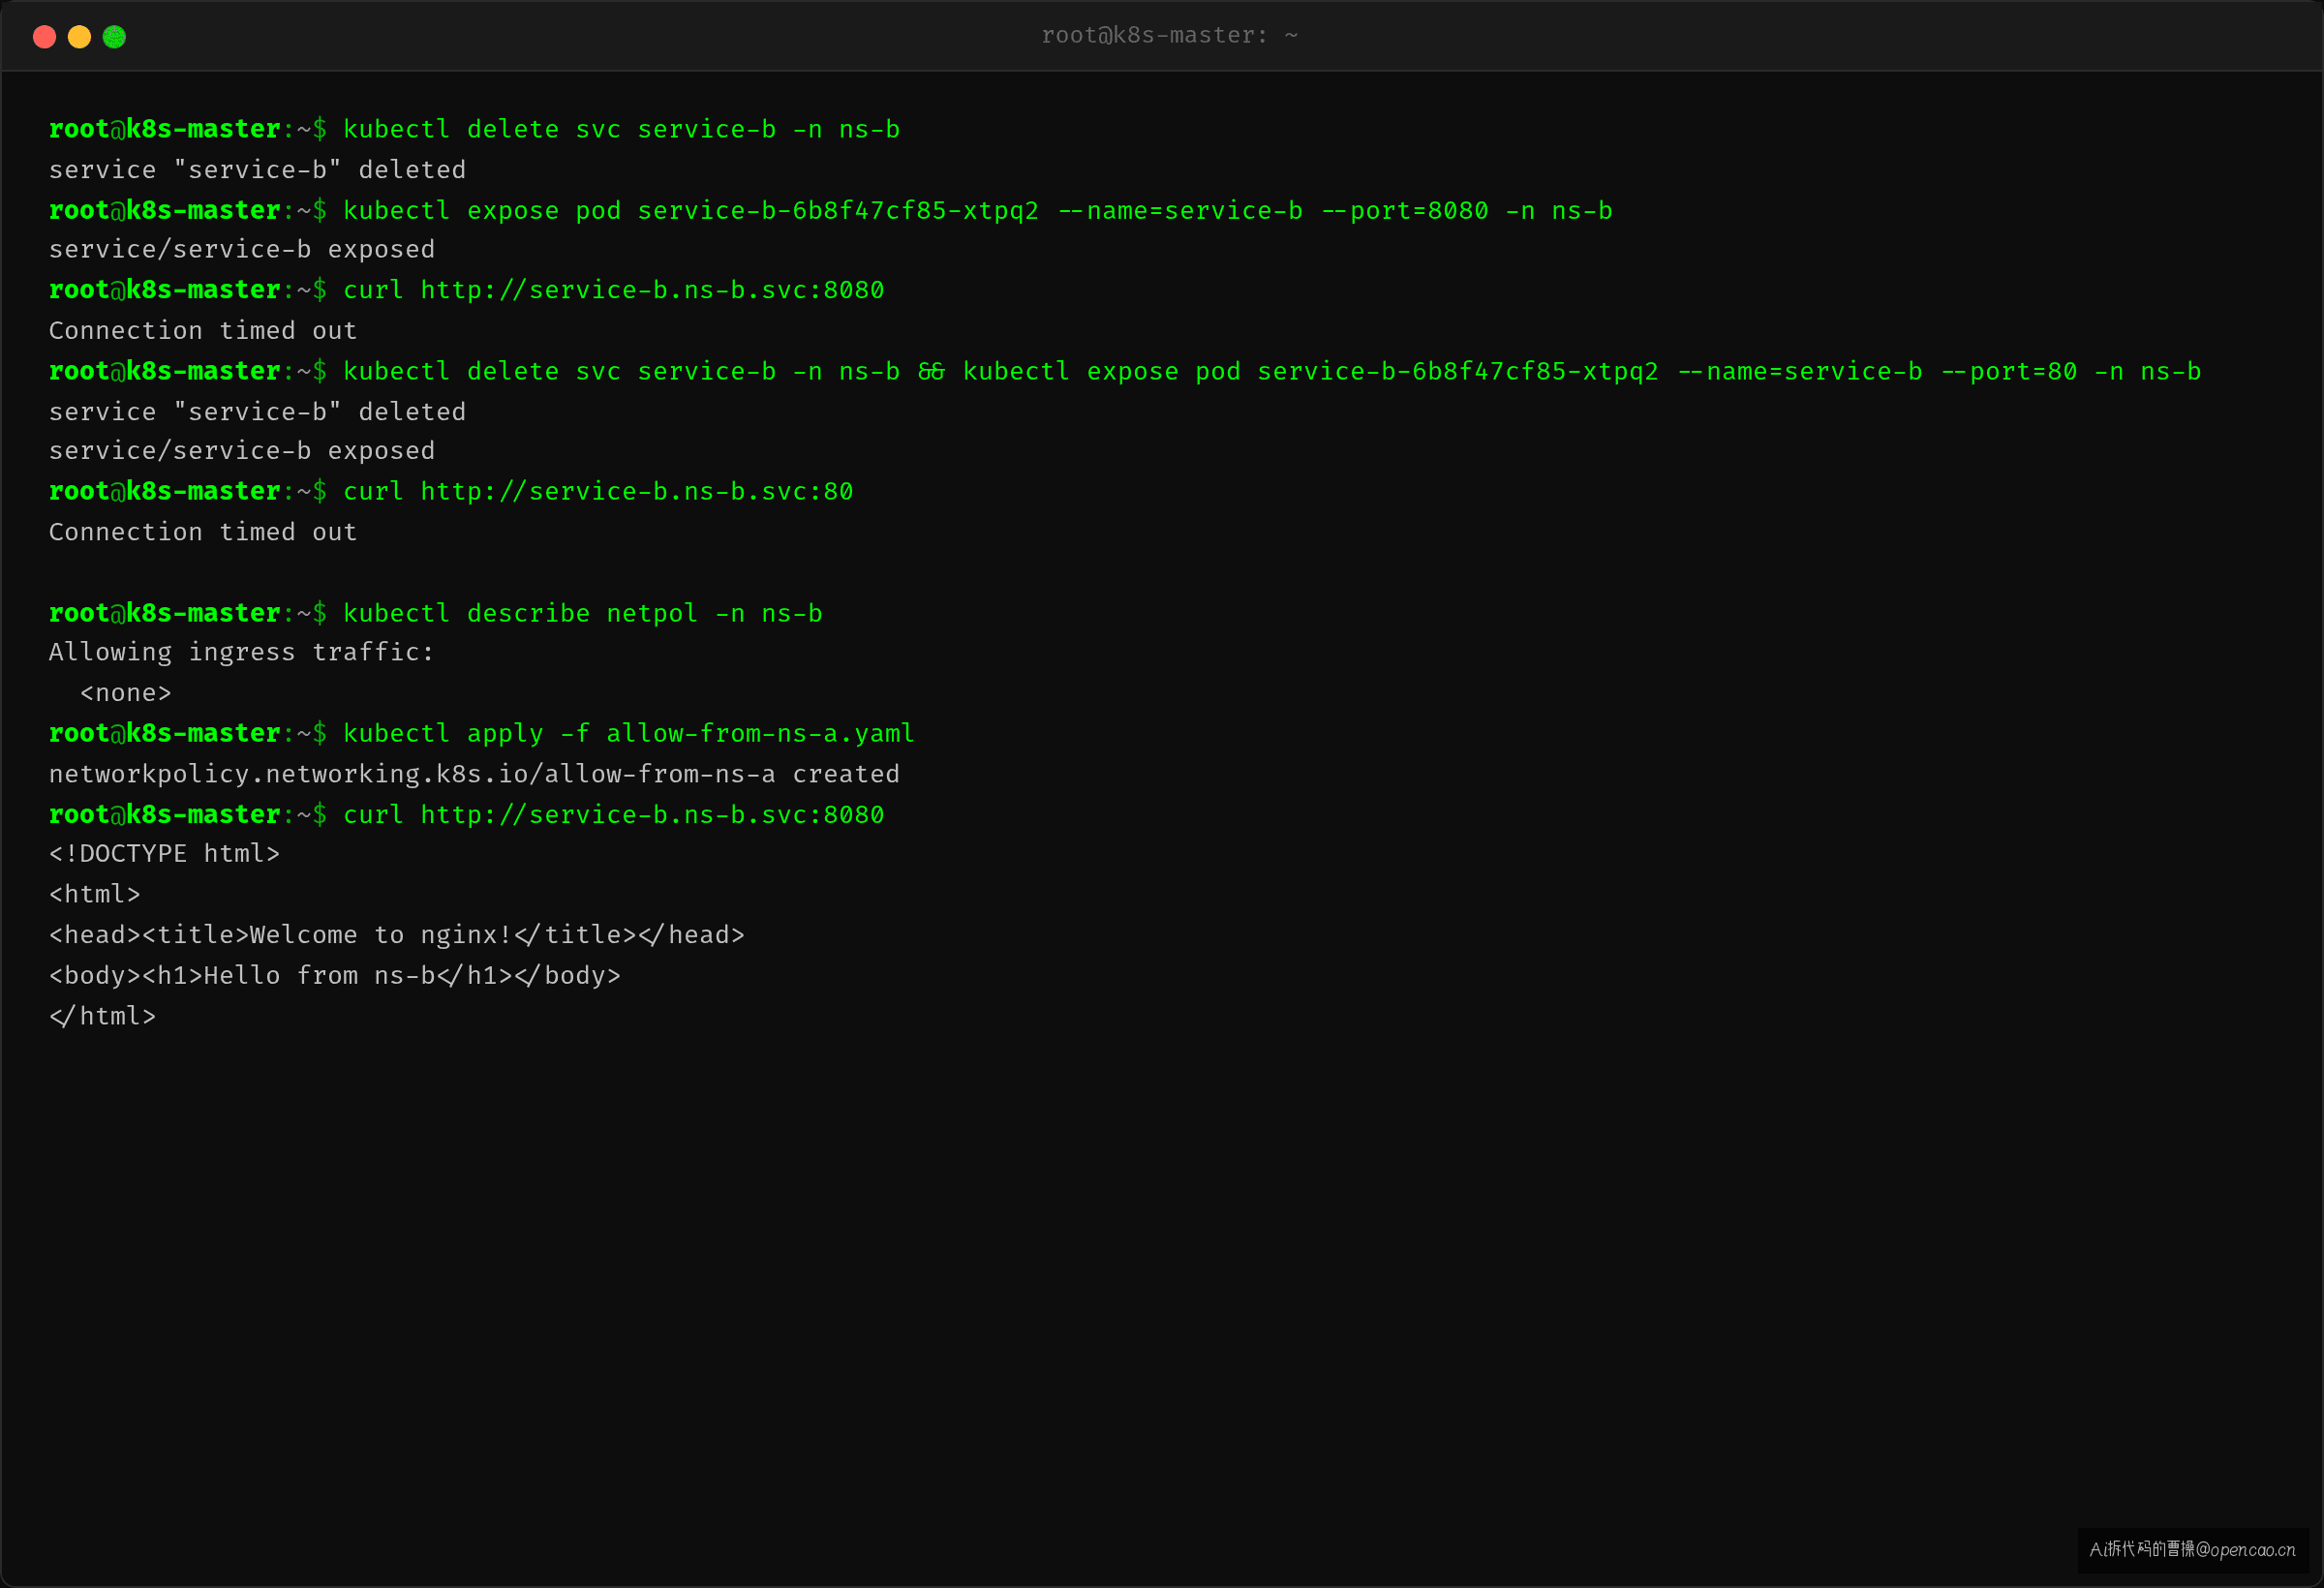Click the first 'Connection timed out' output line
Screen dimensions: 2324x1588
pos(203,331)
